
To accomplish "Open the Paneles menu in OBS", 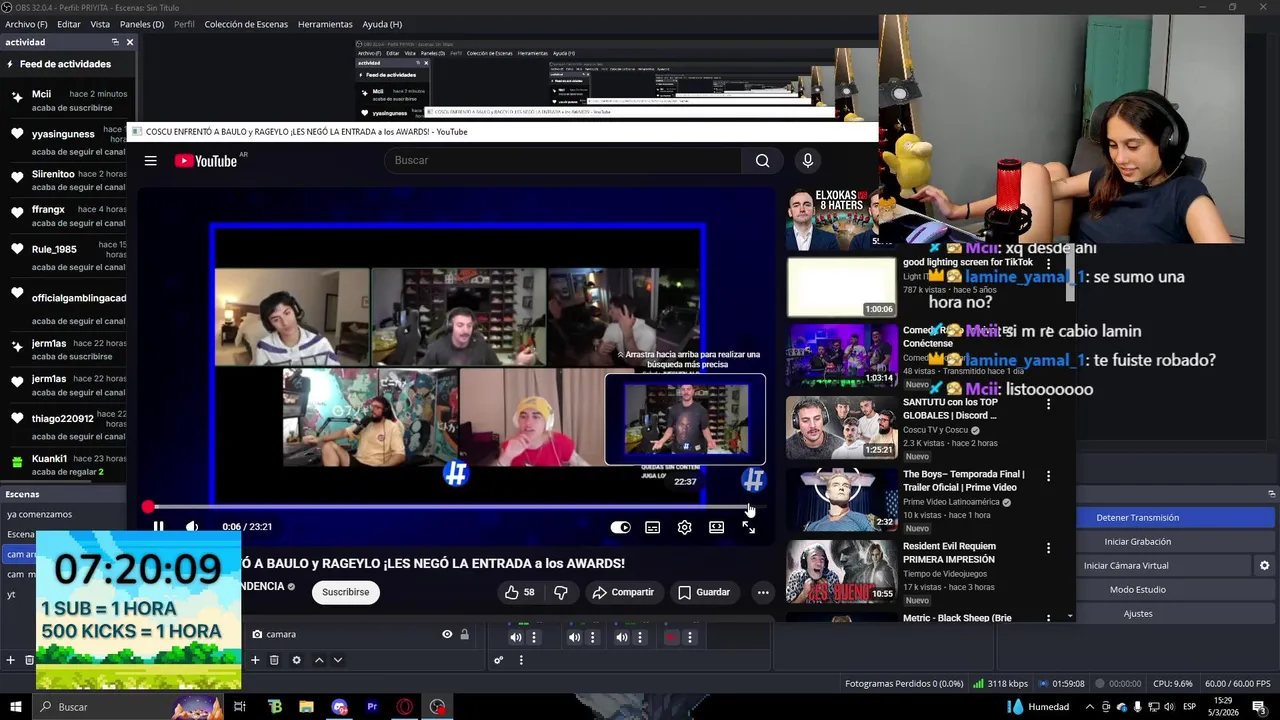I will tap(142, 24).
